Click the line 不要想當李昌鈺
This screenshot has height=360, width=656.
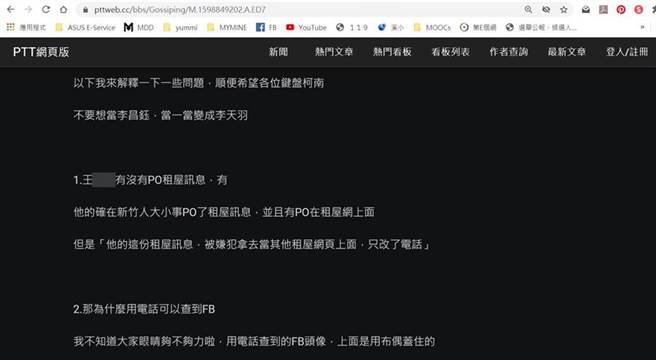coord(161,115)
